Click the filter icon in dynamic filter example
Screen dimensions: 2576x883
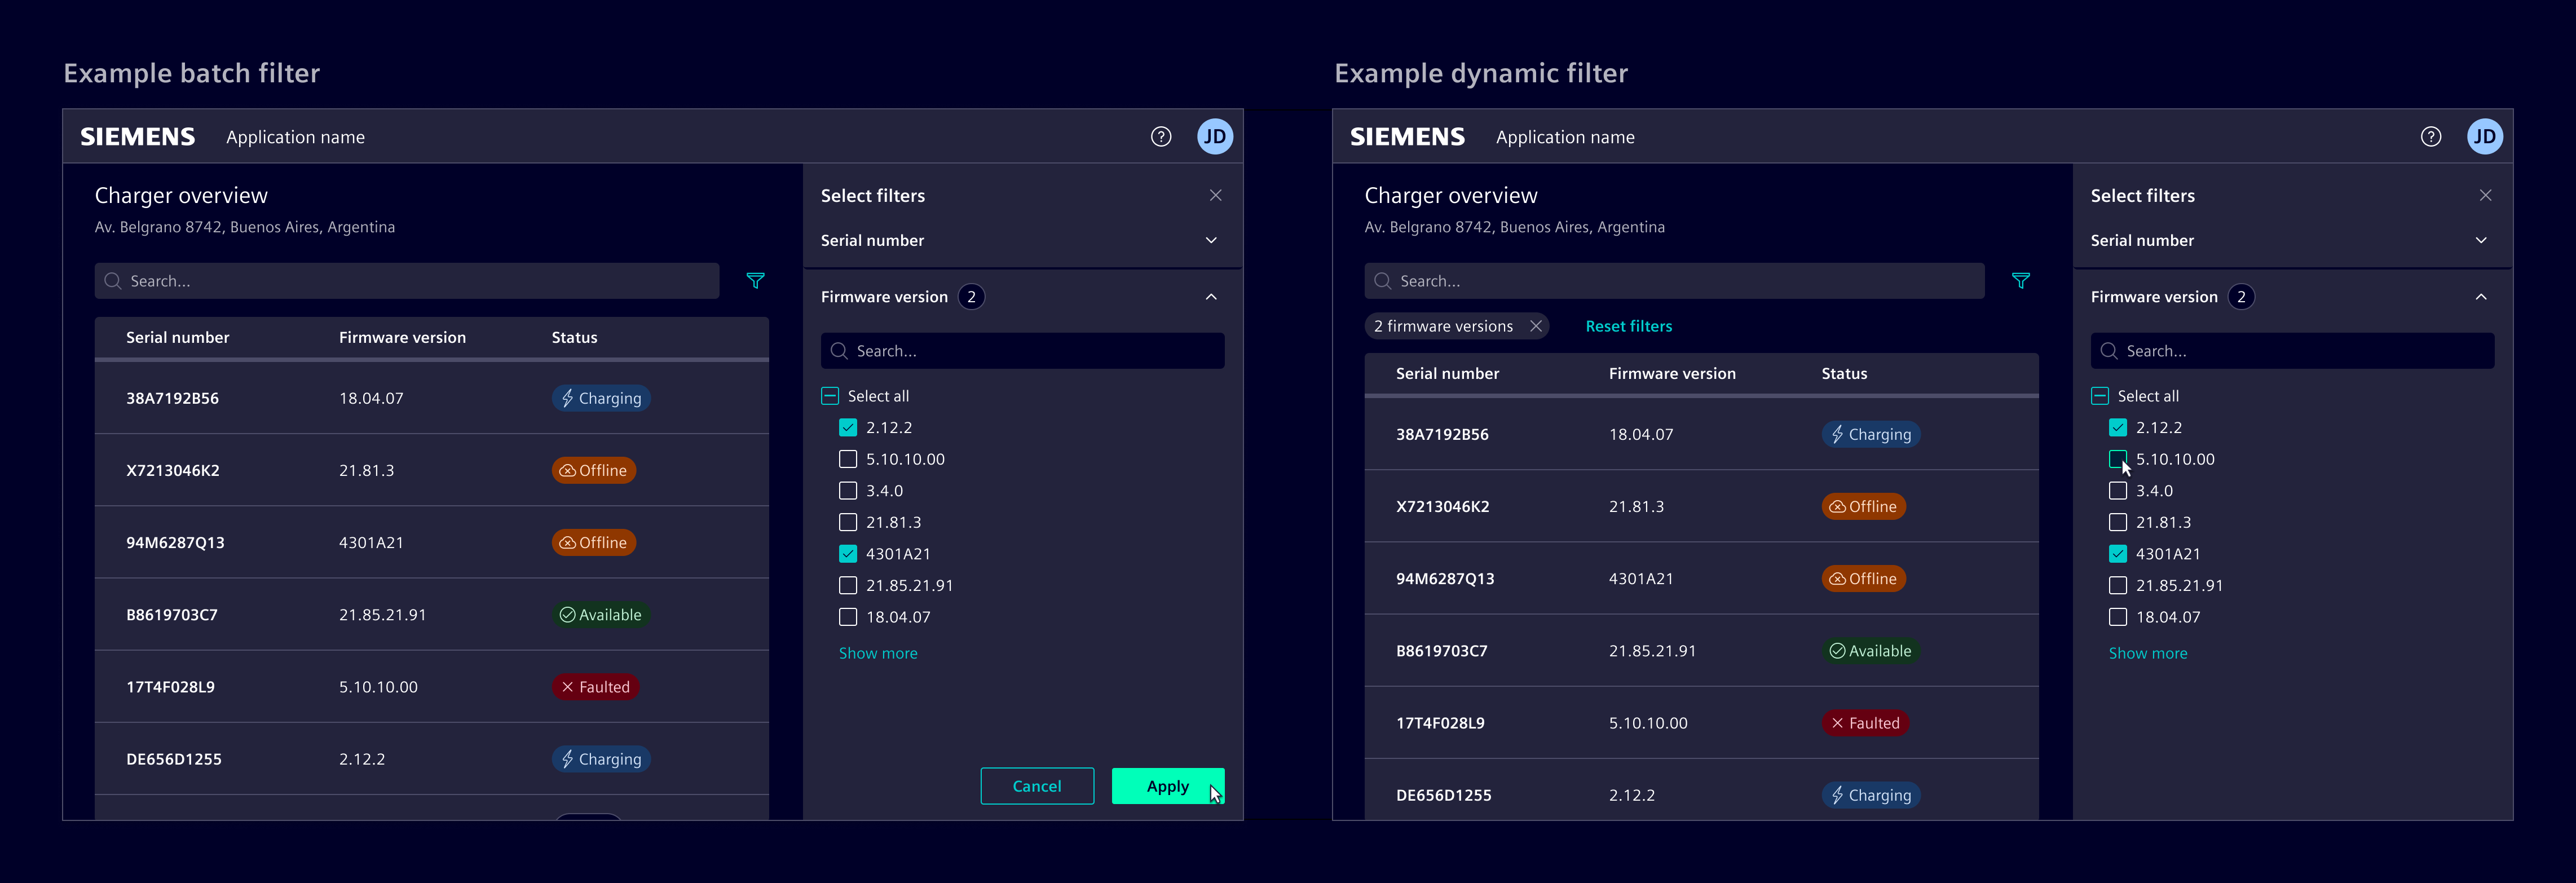pos(2020,281)
